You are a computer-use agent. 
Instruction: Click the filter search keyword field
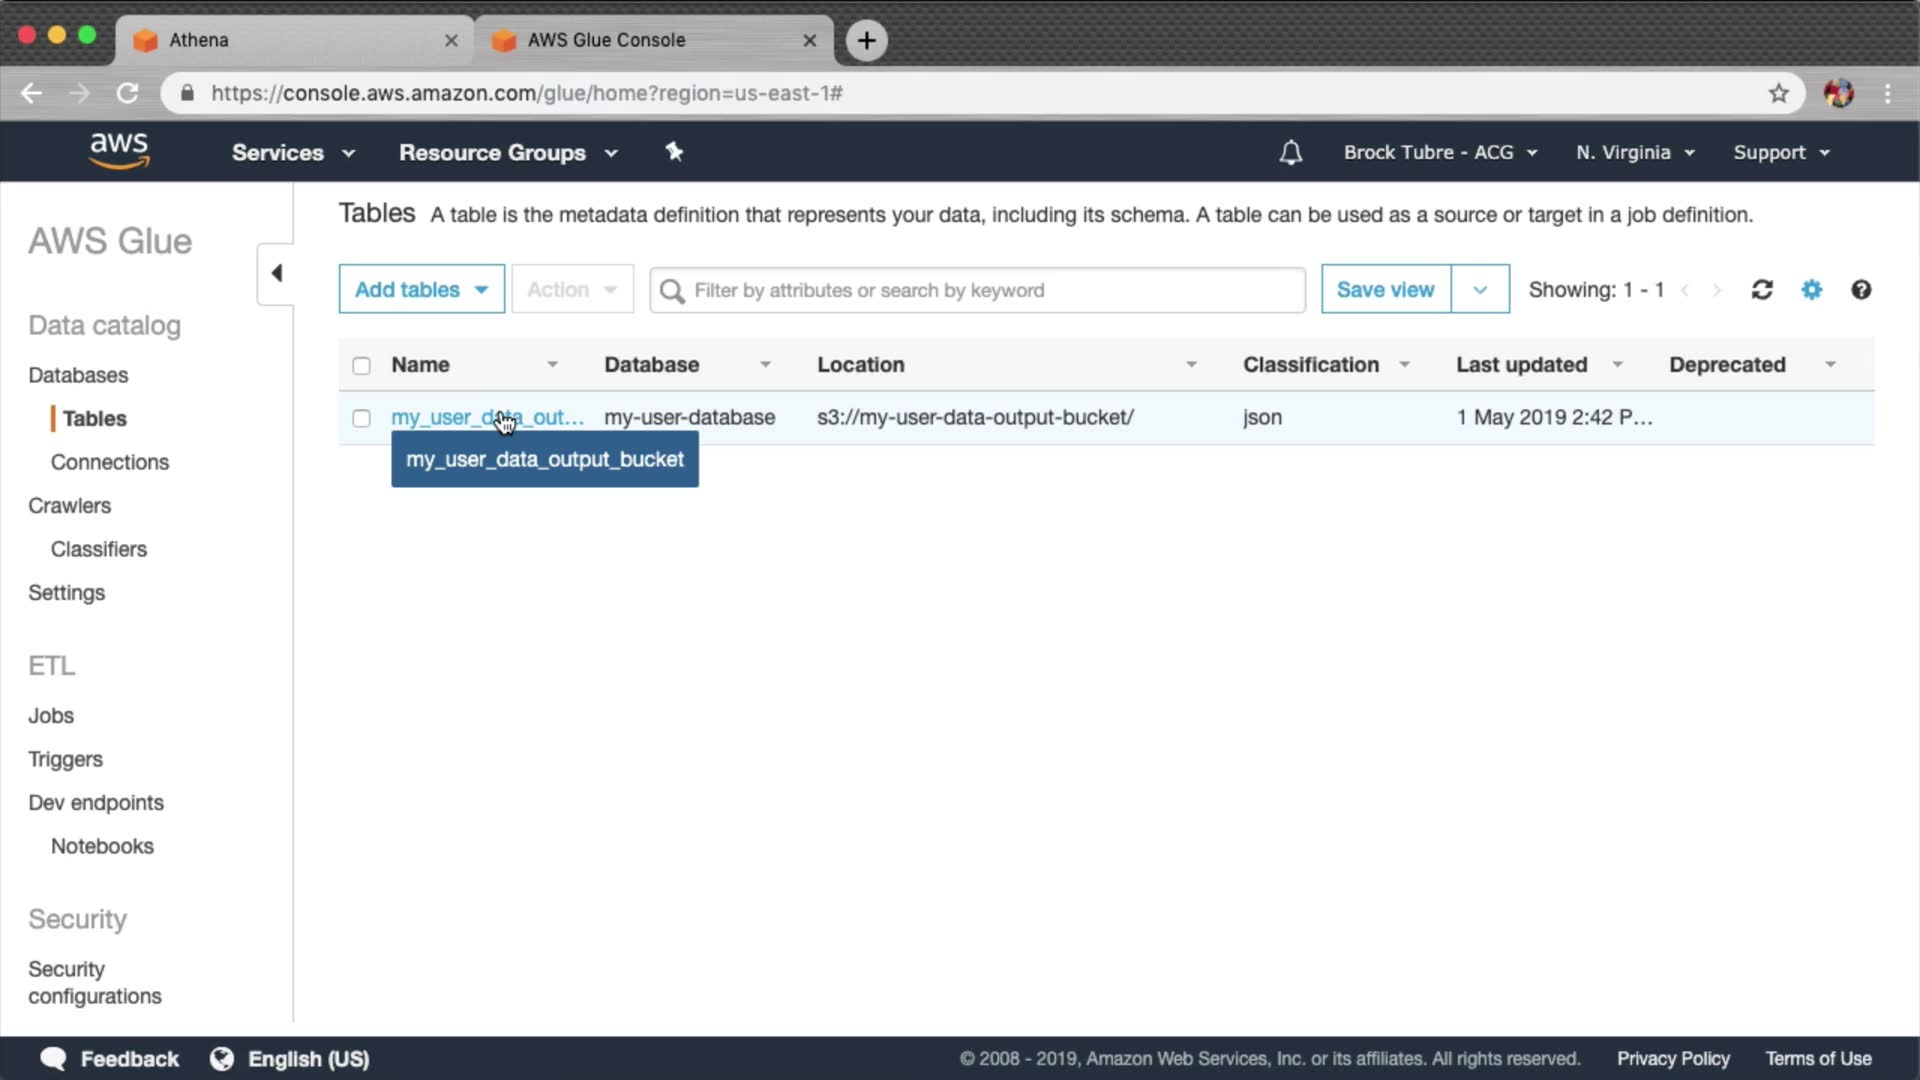(x=990, y=290)
